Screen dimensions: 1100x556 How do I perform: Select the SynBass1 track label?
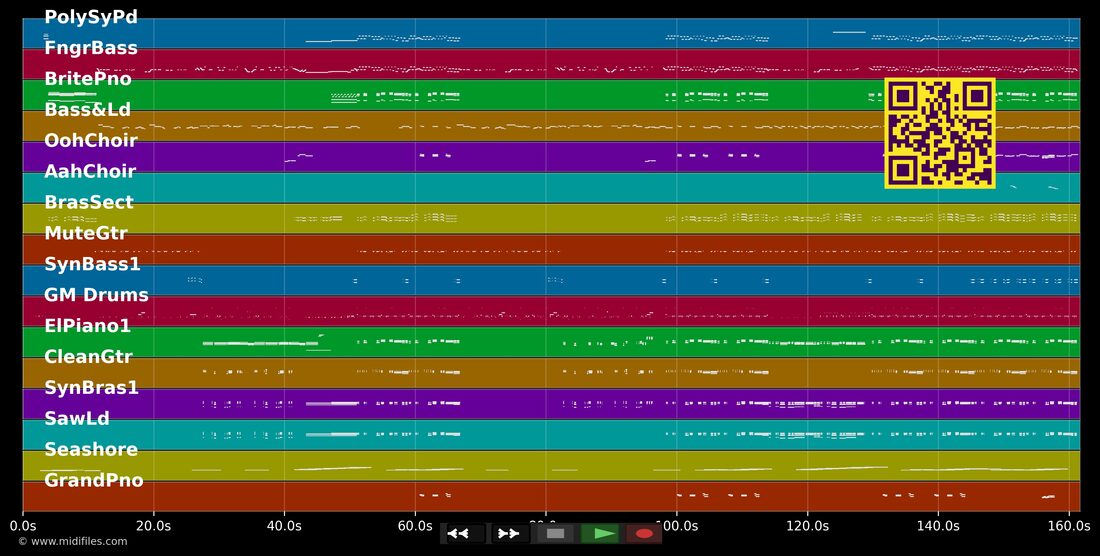[x=93, y=264]
